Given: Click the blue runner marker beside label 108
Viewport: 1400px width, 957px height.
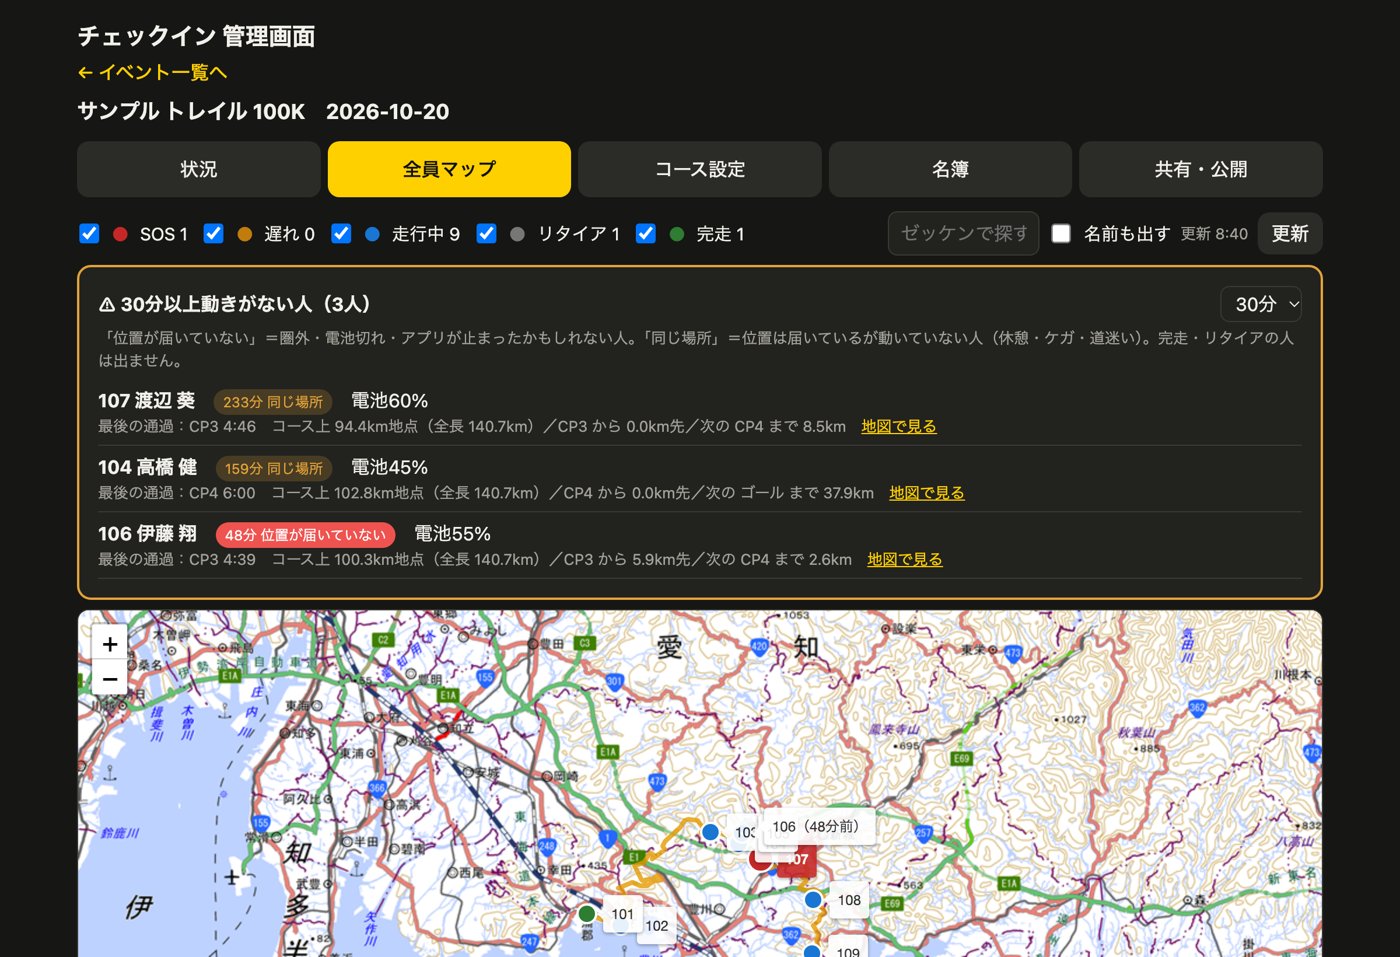Looking at the screenshot, I should 813,899.
